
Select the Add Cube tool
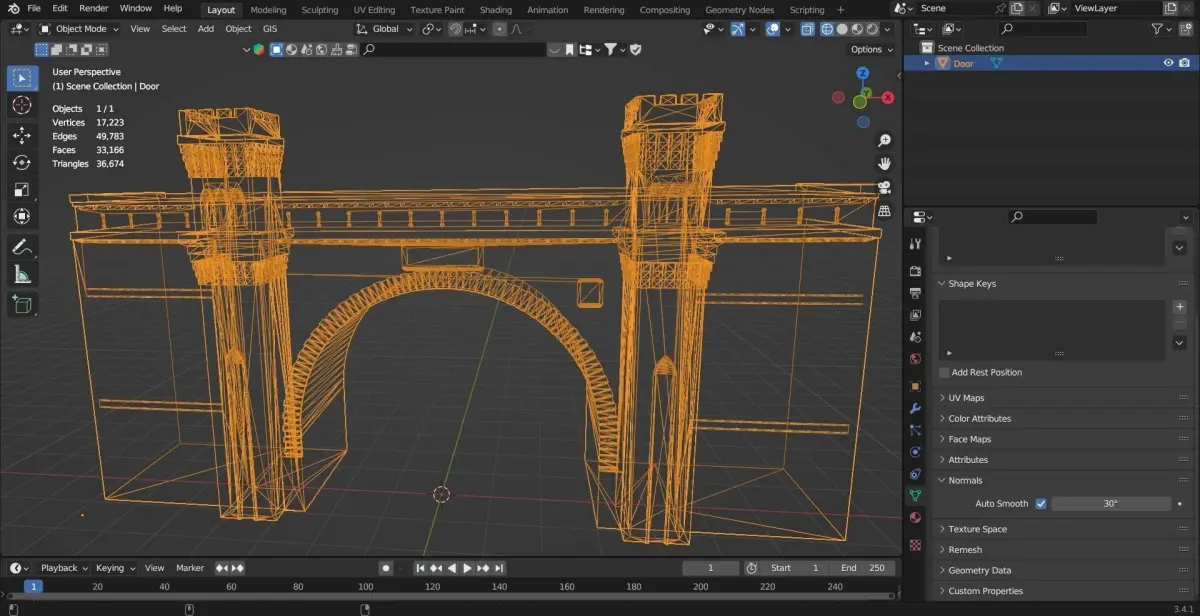click(x=21, y=304)
